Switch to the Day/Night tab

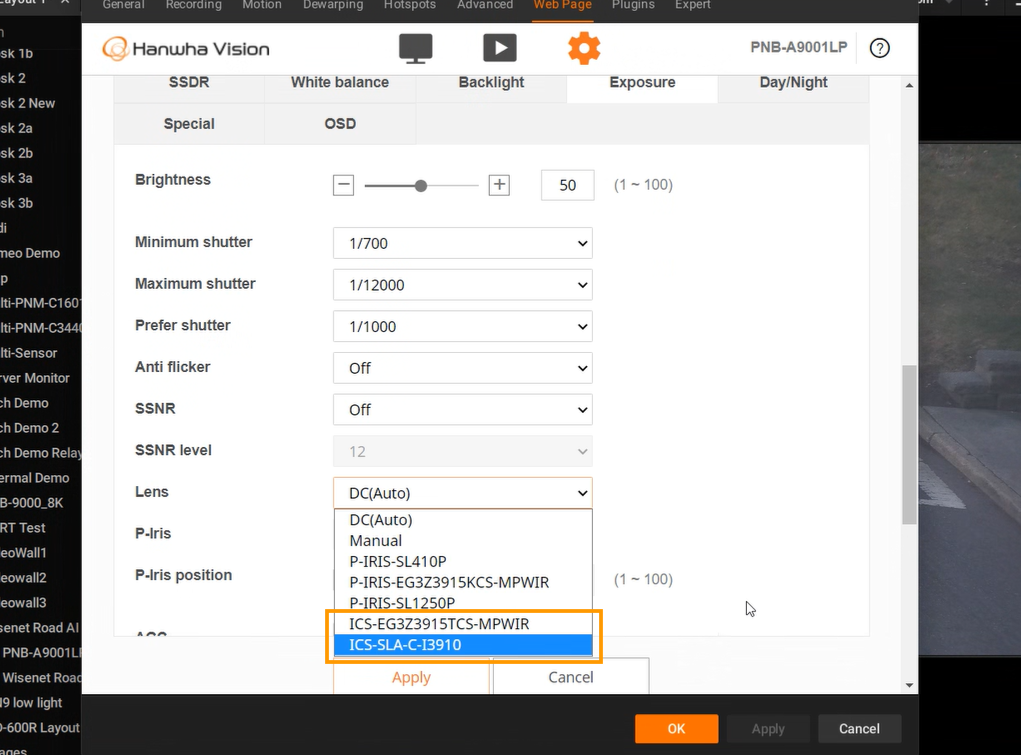click(x=793, y=82)
